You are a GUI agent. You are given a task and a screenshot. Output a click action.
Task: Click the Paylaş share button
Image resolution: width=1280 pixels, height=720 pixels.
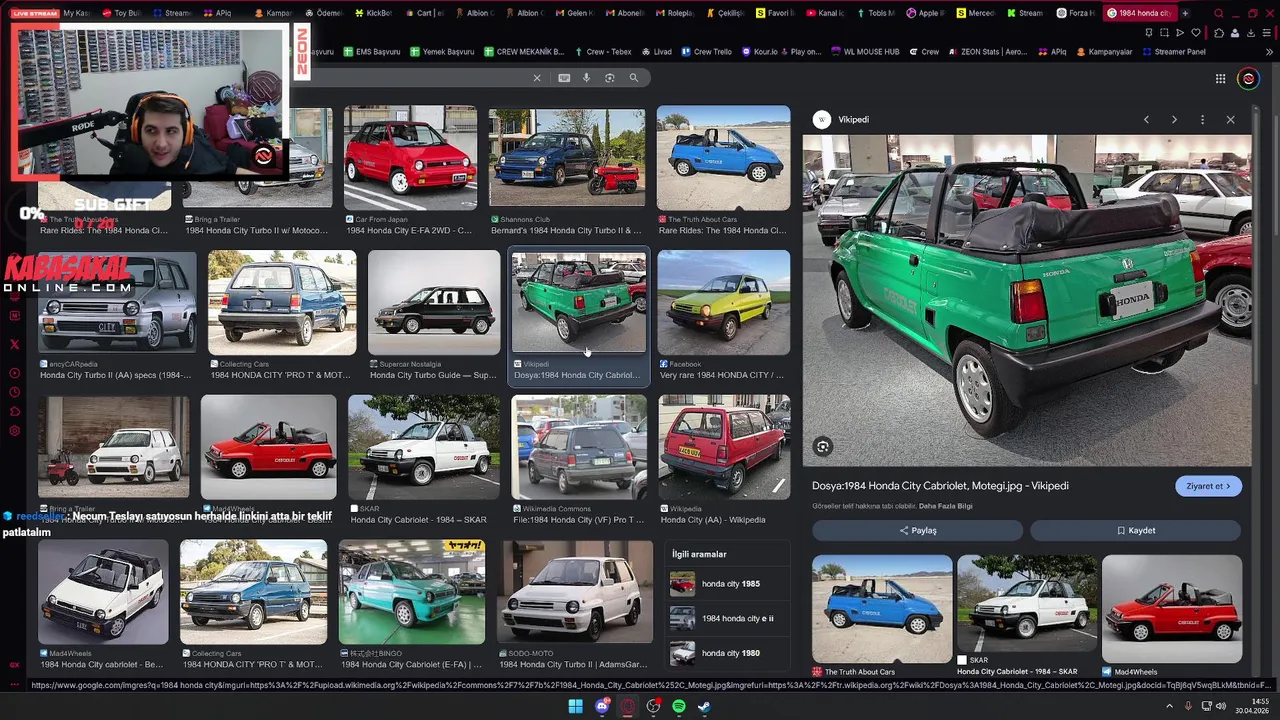tap(918, 531)
